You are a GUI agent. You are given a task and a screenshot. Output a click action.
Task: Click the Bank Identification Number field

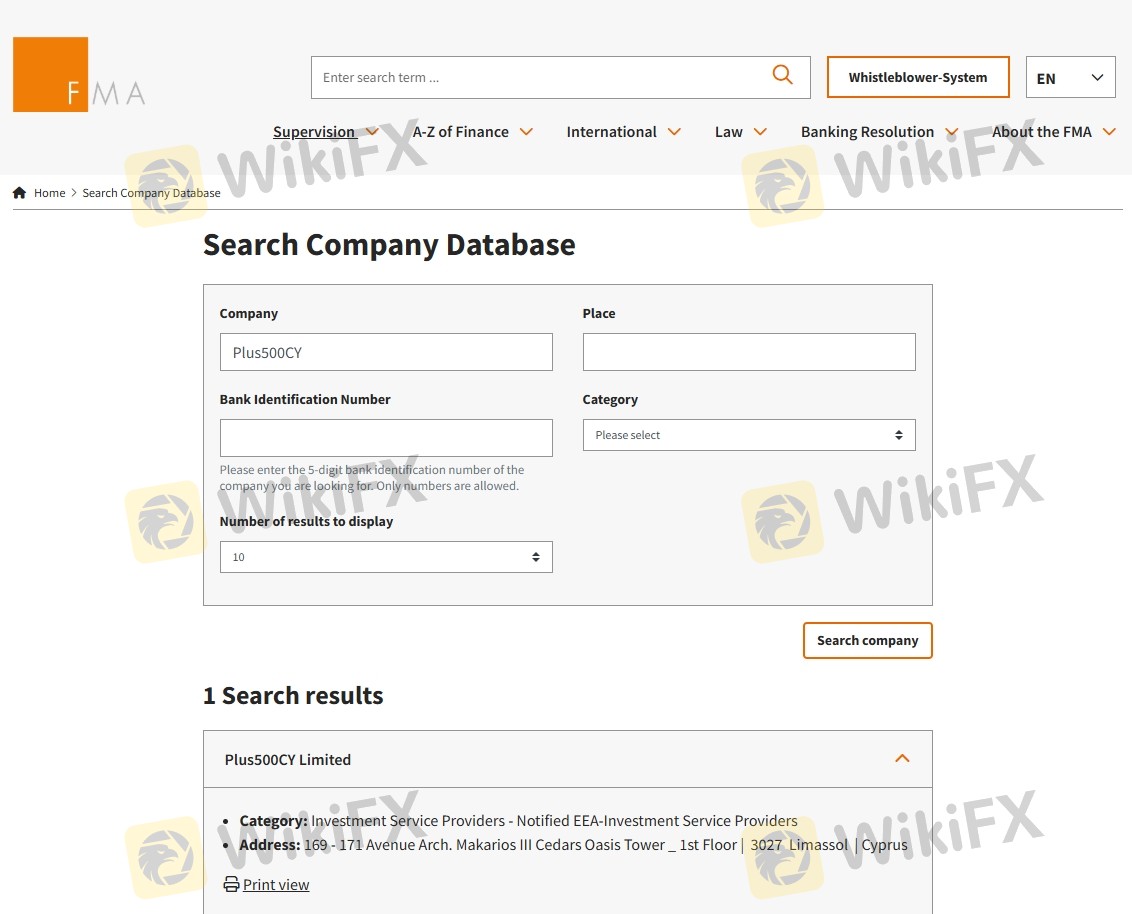(x=386, y=438)
